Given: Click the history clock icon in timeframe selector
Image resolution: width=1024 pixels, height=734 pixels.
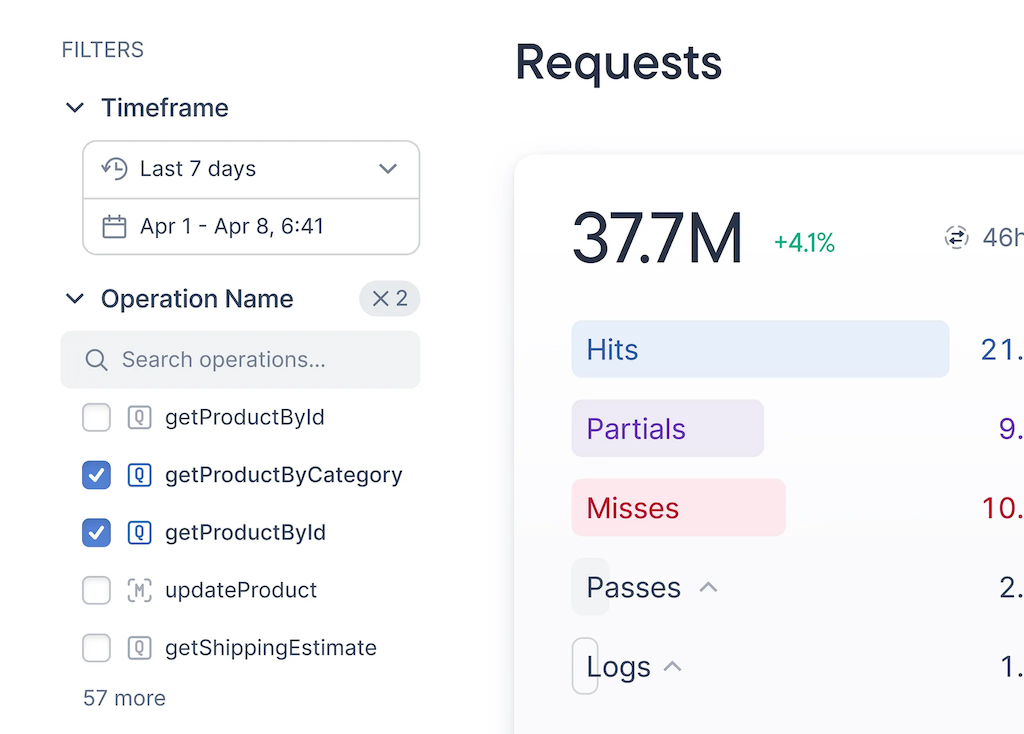Looking at the screenshot, I should pyautogui.click(x=114, y=168).
